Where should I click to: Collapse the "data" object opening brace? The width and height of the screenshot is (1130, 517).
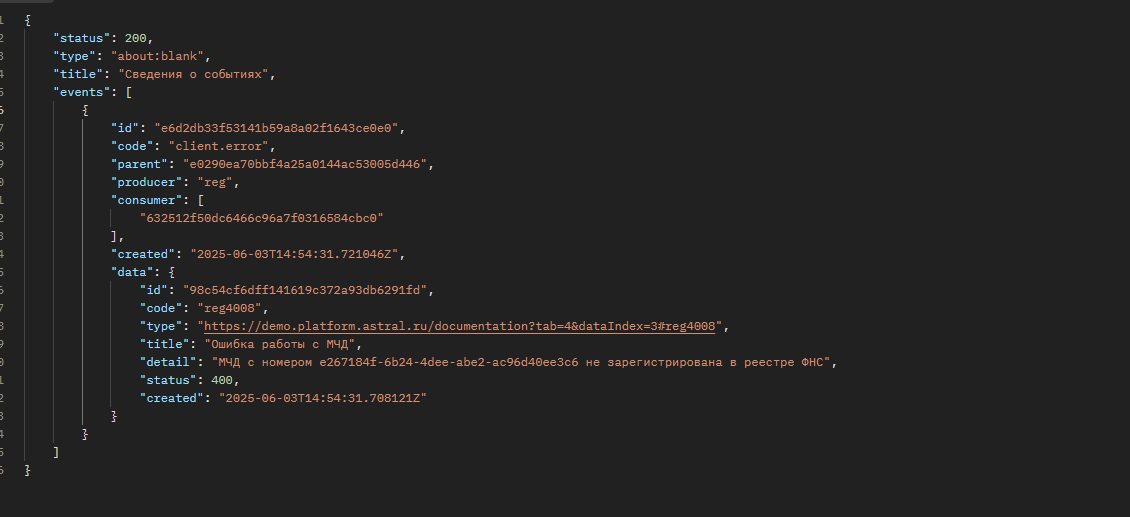click(172, 272)
